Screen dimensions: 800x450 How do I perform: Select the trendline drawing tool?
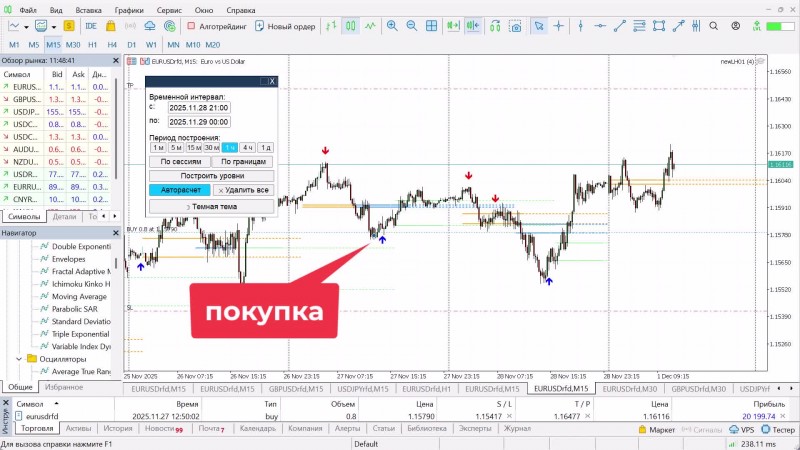(619, 26)
